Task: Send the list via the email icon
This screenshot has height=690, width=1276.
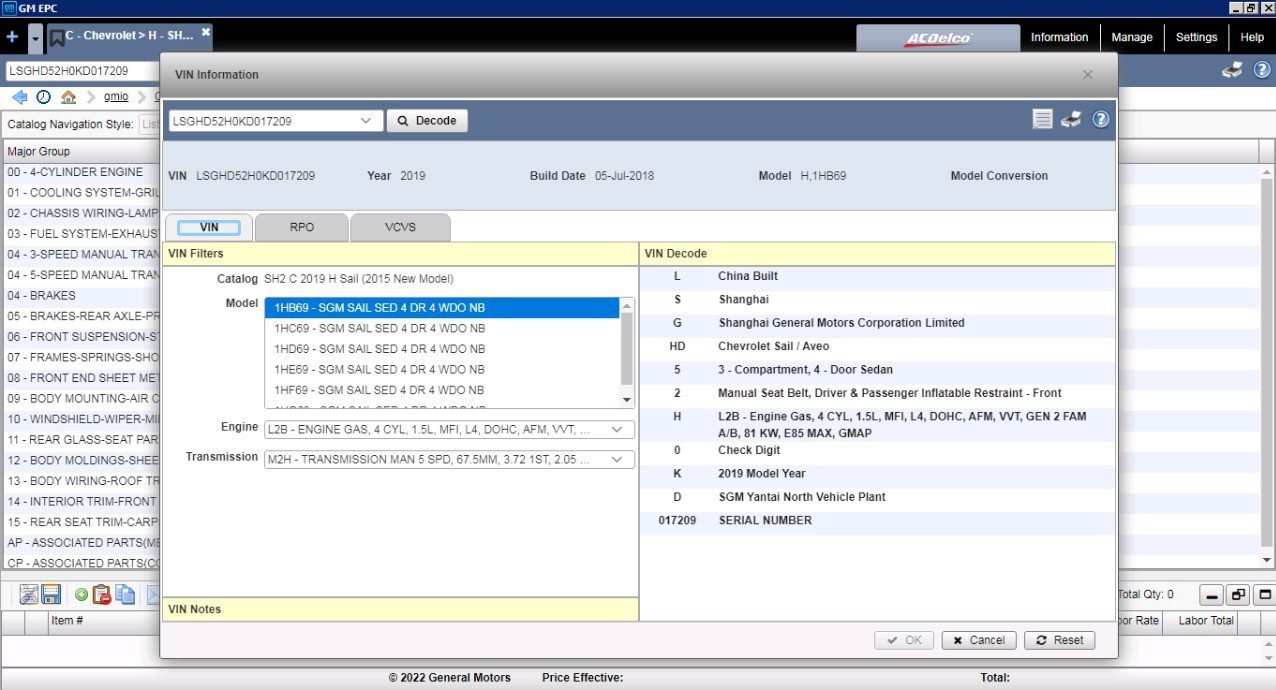Action: pyautogui.click(x=152, y=594)
